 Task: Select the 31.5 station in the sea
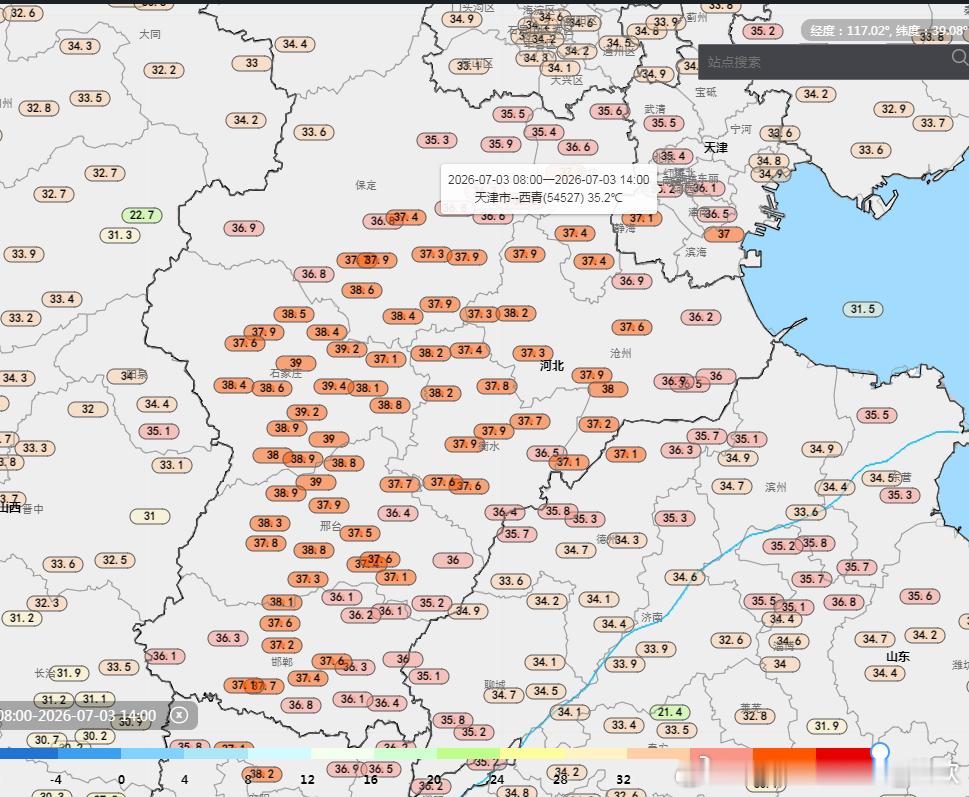point(863,309)
